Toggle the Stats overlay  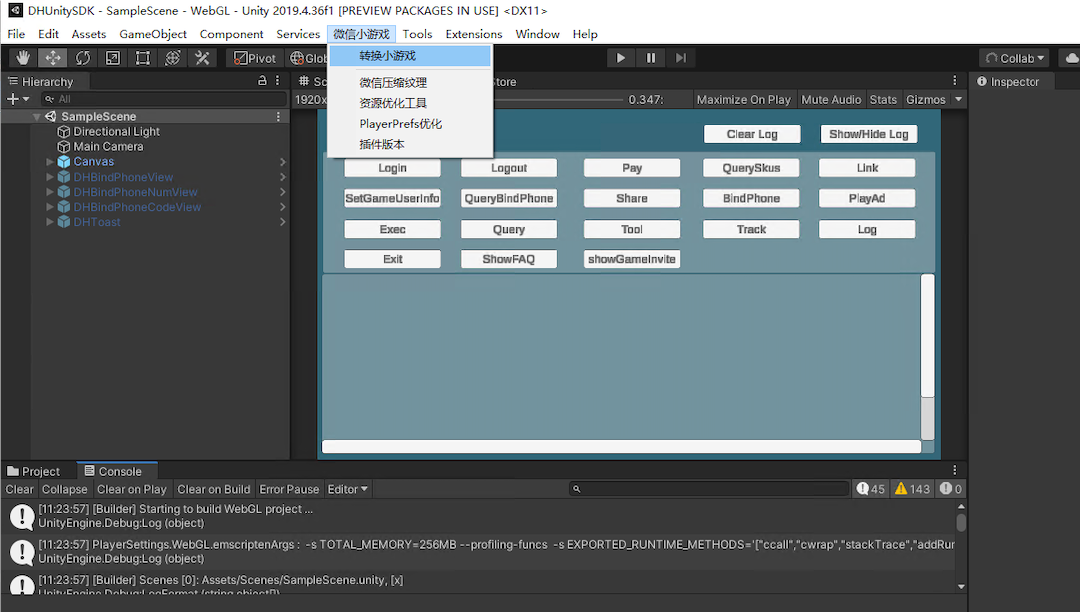[883, 100]
